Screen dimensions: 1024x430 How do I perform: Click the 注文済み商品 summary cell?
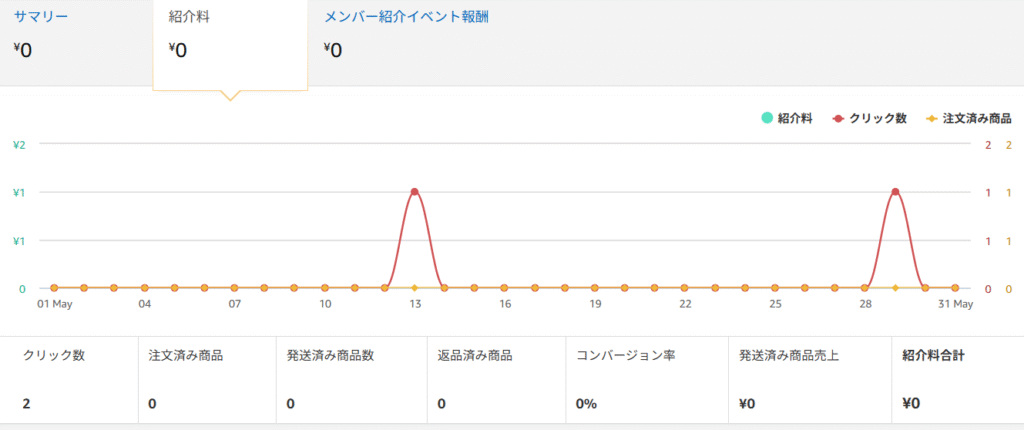206,380
